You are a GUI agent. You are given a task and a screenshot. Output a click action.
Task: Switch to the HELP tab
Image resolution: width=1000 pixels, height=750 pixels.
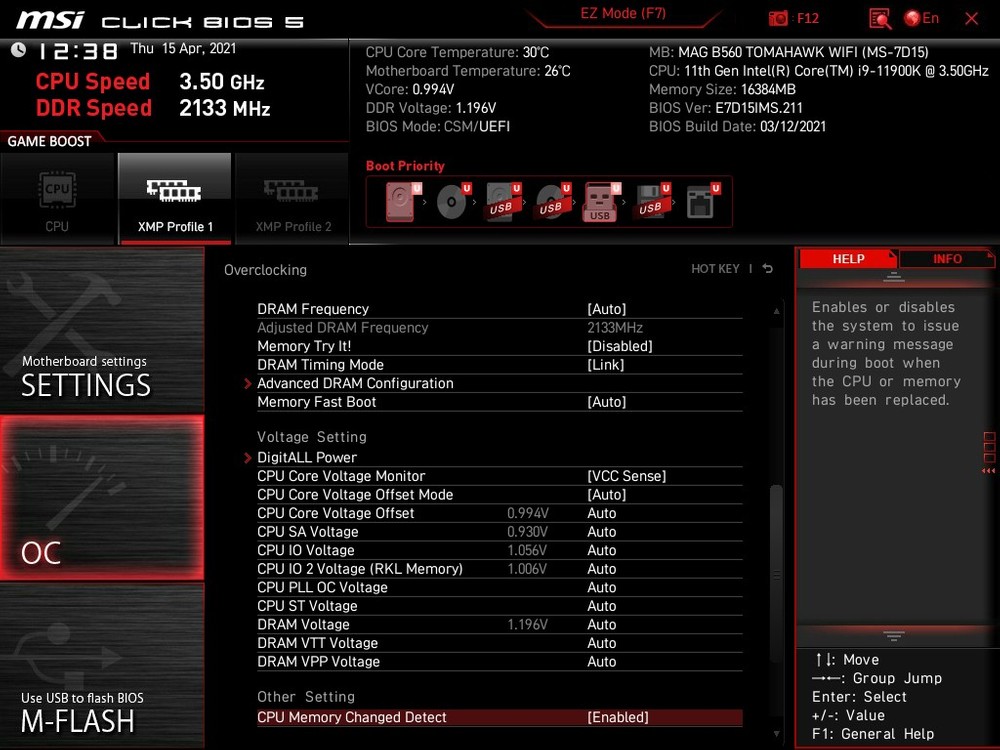point(848,259)
